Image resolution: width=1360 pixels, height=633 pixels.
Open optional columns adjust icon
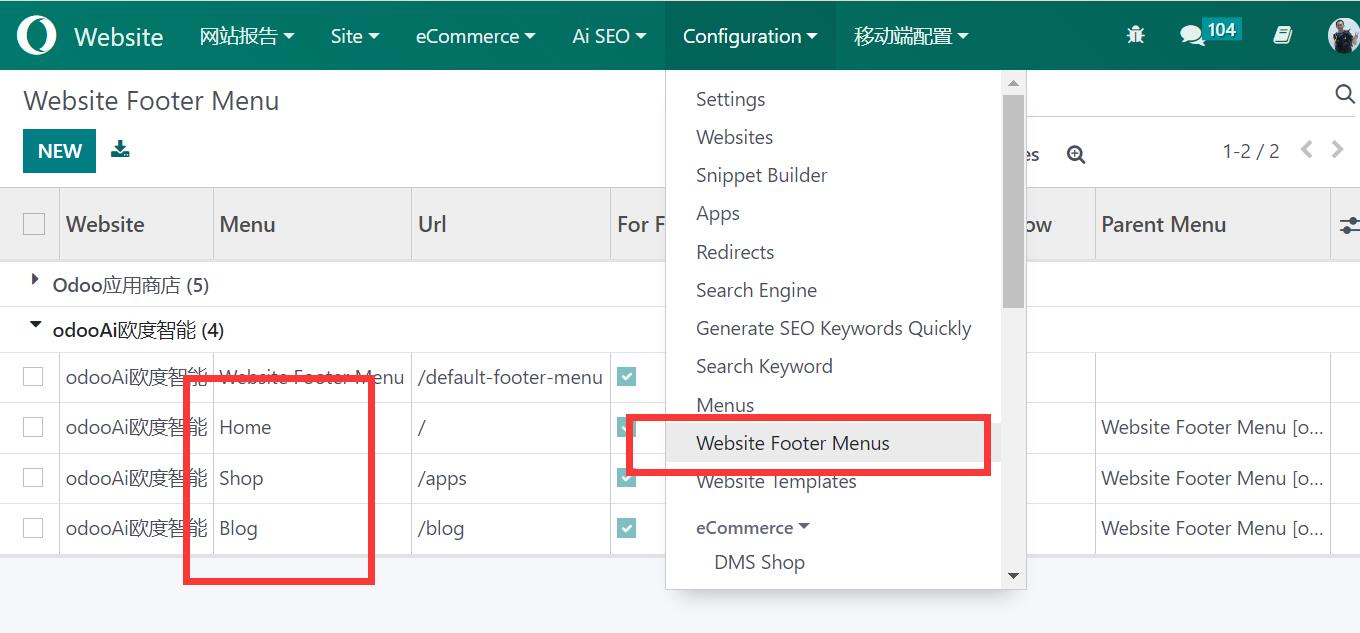(1349, 225)
